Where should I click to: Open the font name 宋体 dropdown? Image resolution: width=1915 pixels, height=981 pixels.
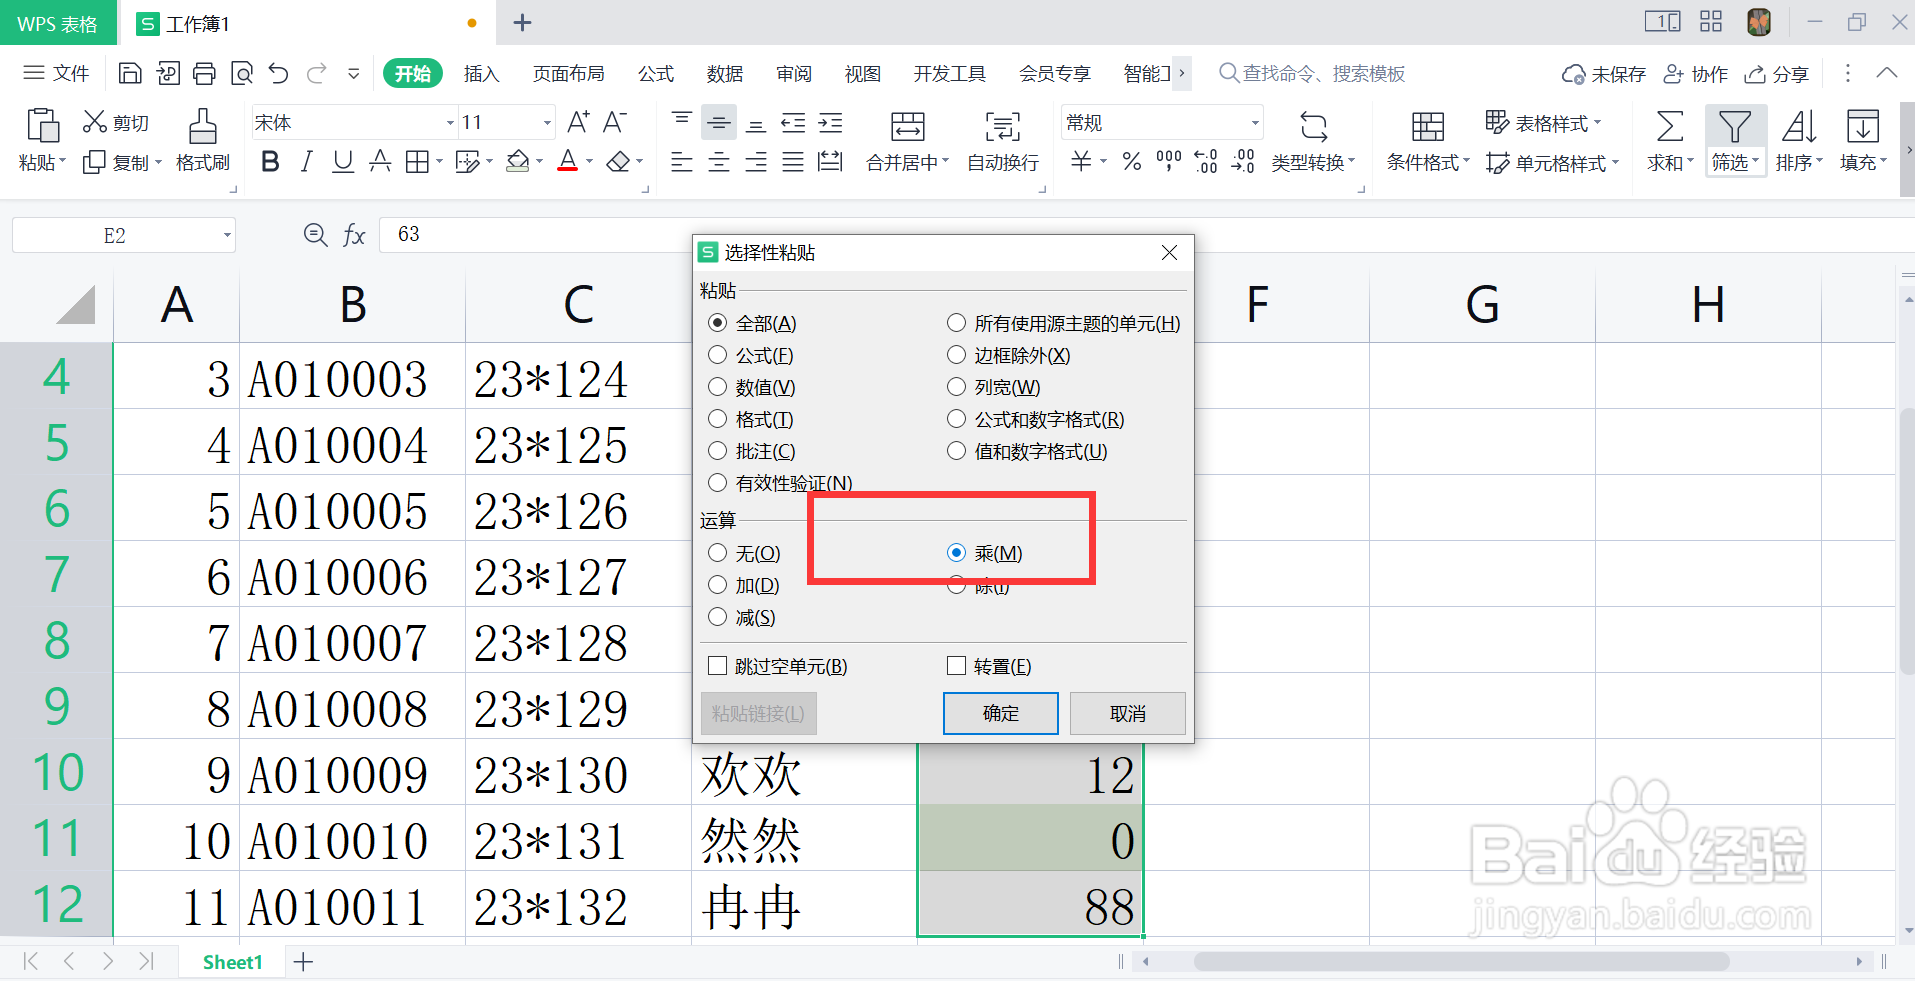pyautogui.click(x=450, y=123)
